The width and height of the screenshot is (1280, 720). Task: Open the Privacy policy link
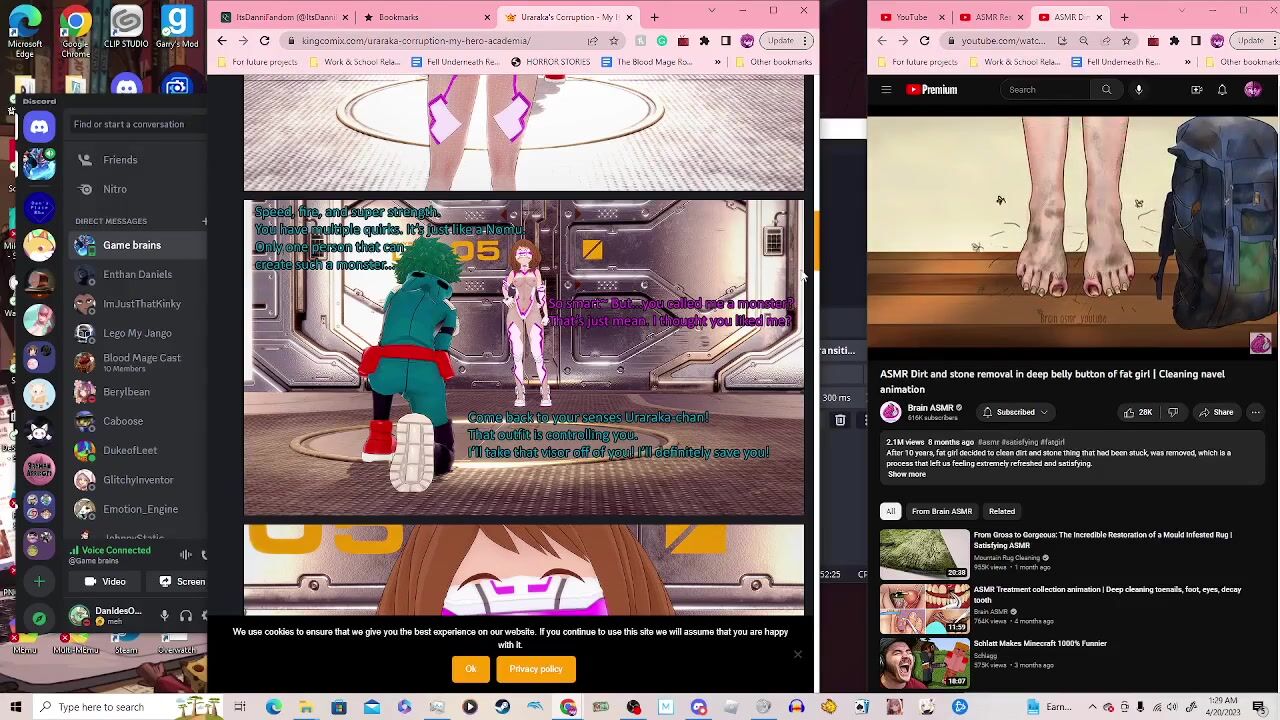click(536, 669)
